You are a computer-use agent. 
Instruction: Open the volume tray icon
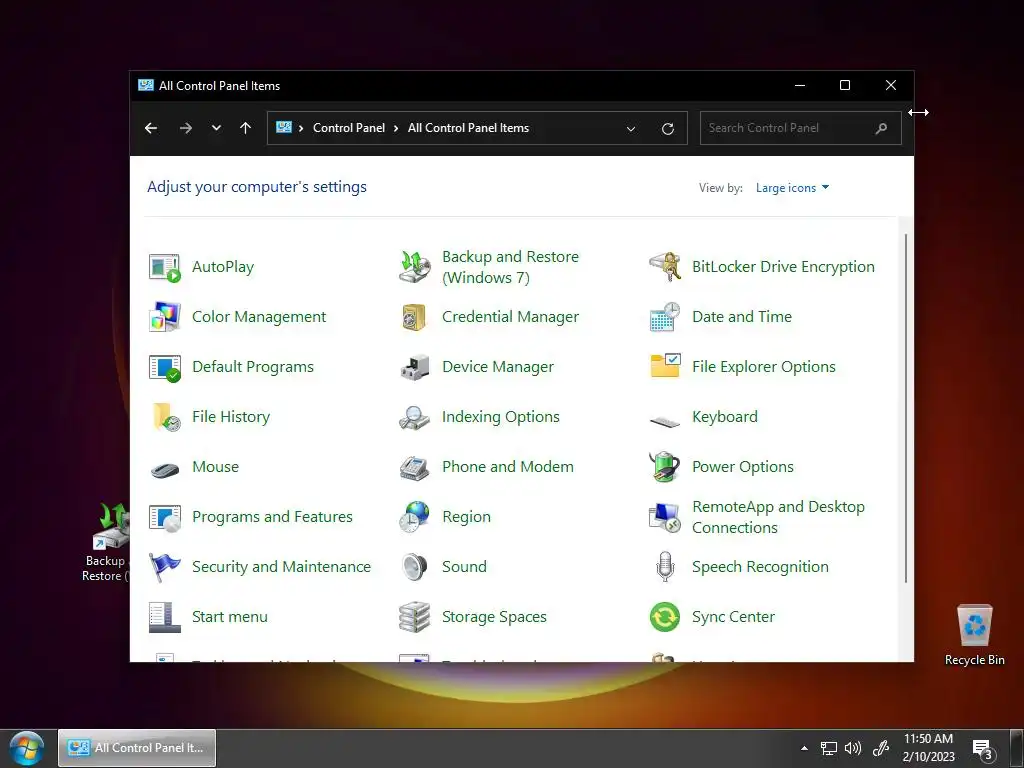coord(852,748)
